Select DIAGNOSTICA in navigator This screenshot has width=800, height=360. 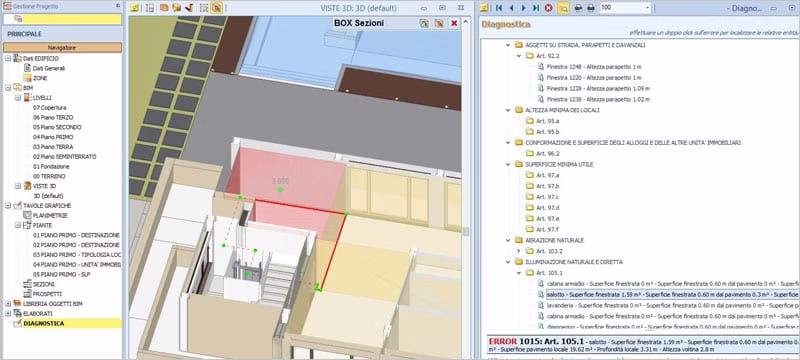pos(44,323)
